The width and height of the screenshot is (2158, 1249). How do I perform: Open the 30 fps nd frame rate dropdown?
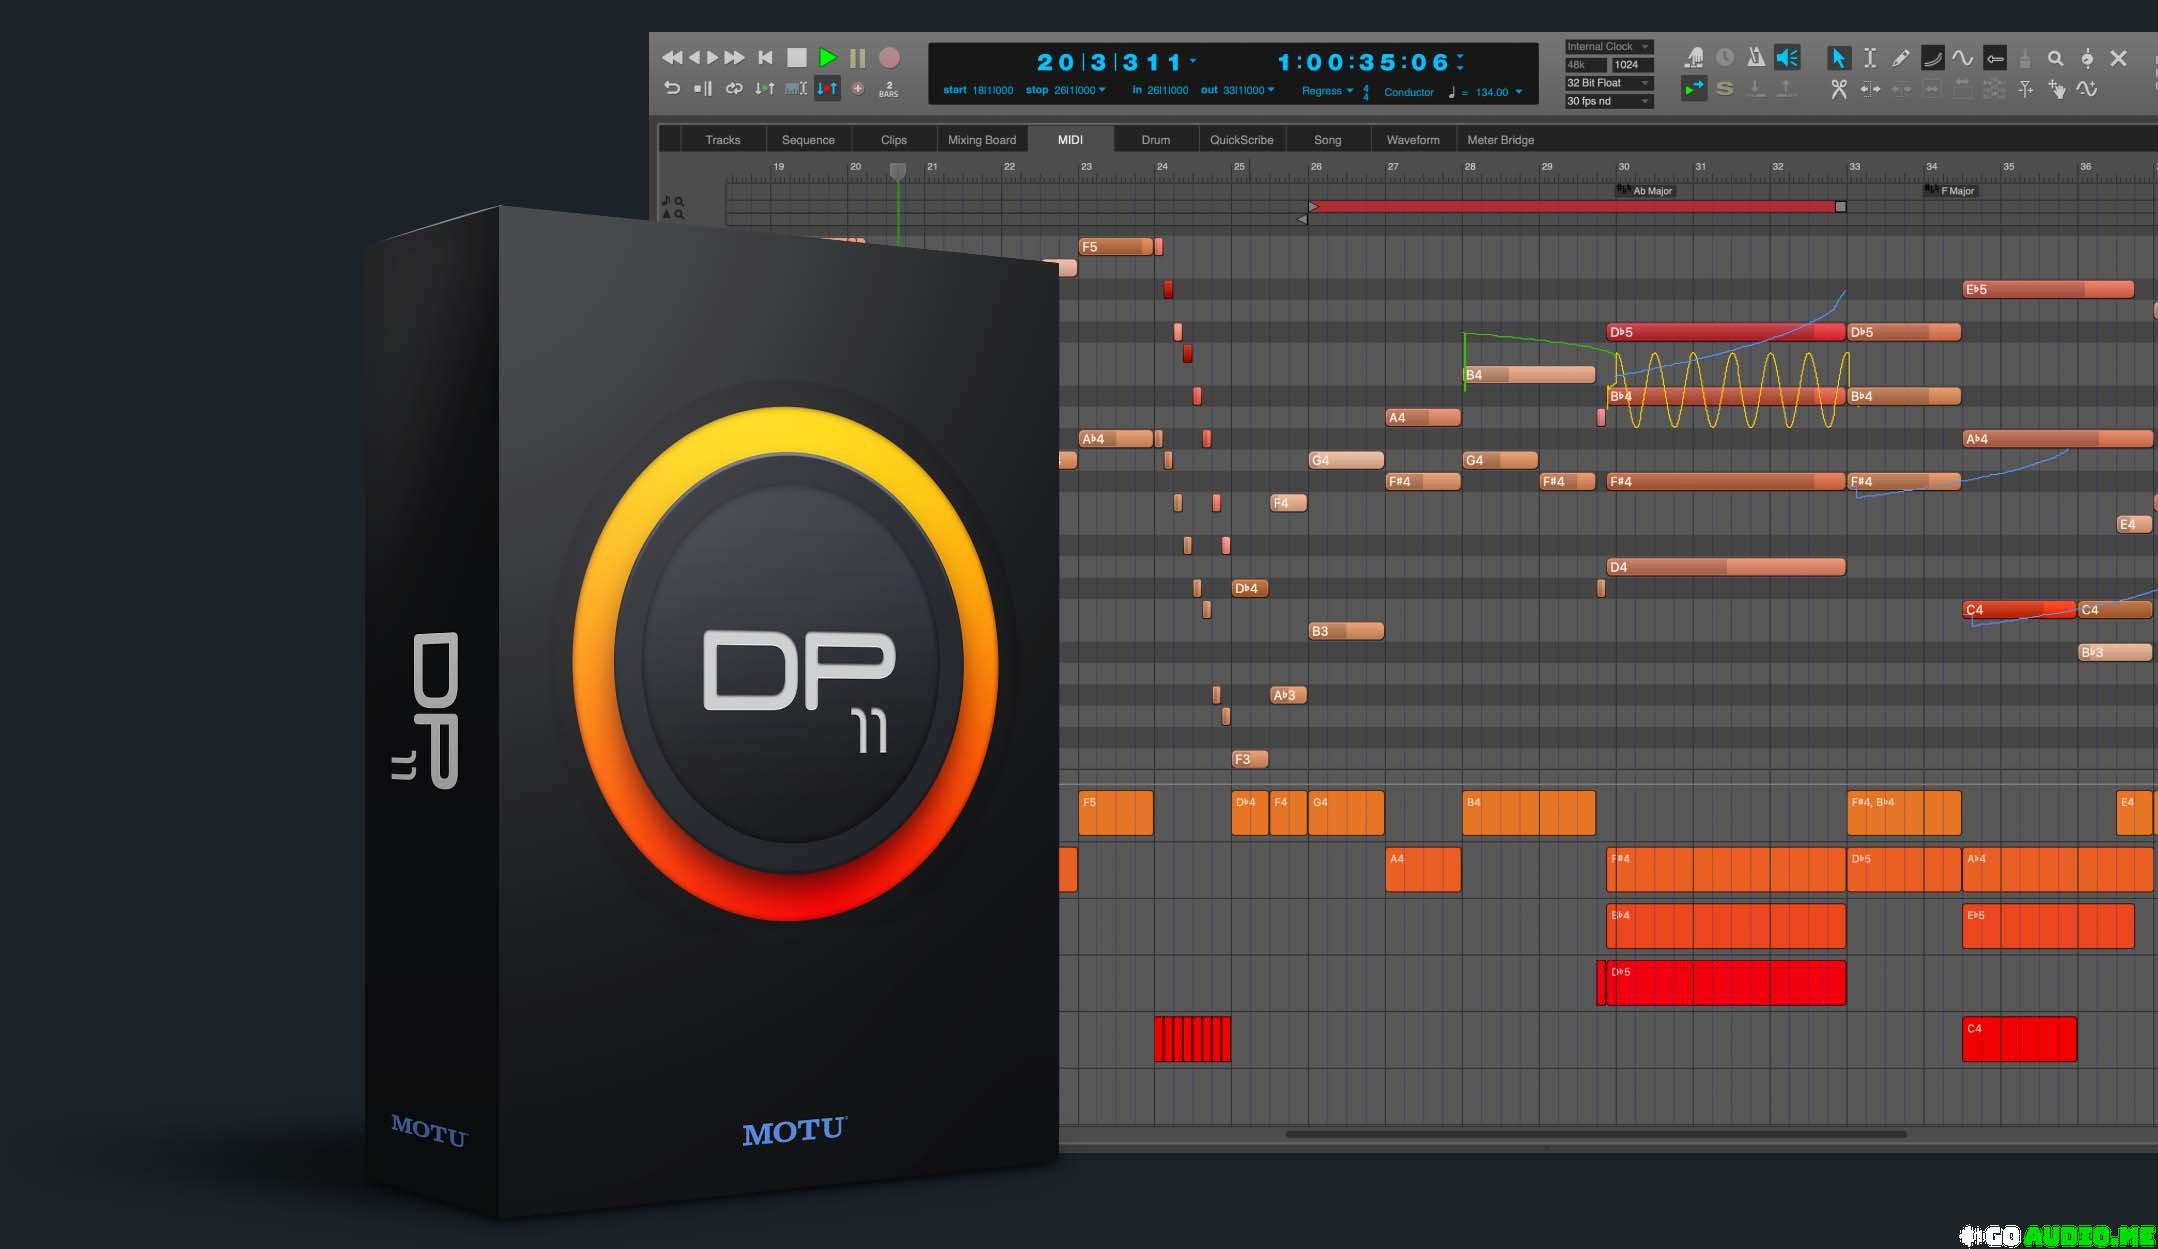[1608, 101]
